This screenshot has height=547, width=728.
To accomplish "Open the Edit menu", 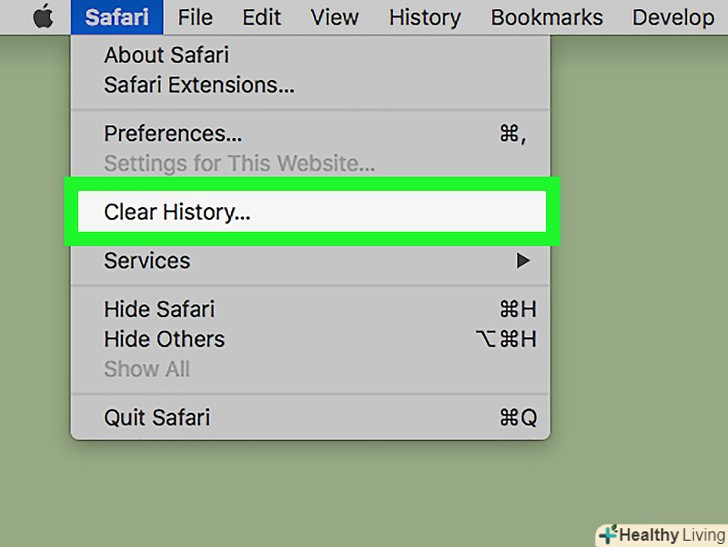I will (262, 17).
